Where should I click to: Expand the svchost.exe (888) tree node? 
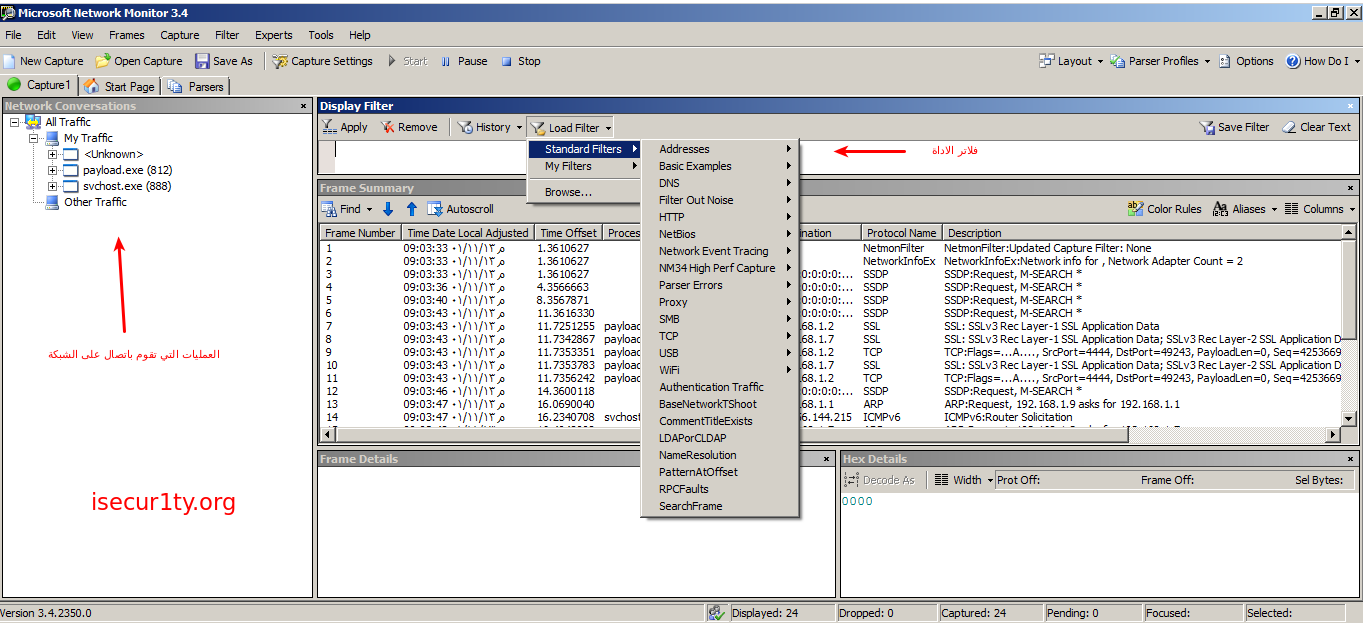point(53,186)
